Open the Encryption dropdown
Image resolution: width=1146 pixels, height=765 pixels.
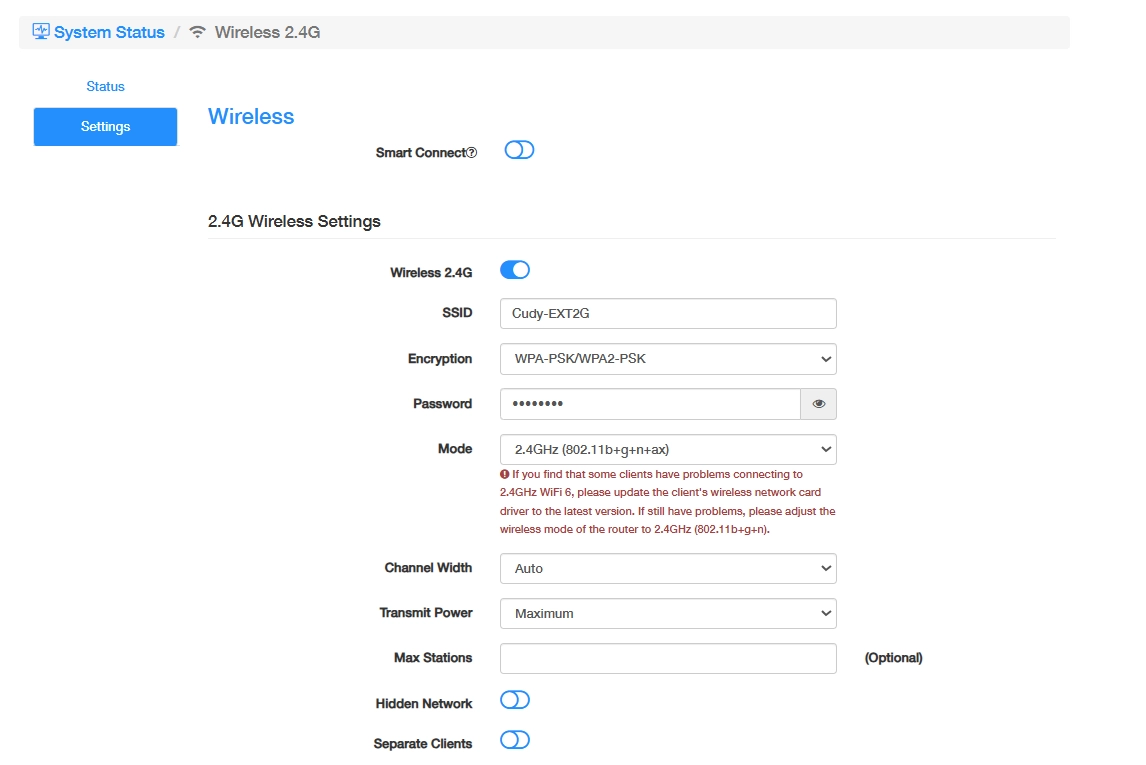tap(668, 359)
